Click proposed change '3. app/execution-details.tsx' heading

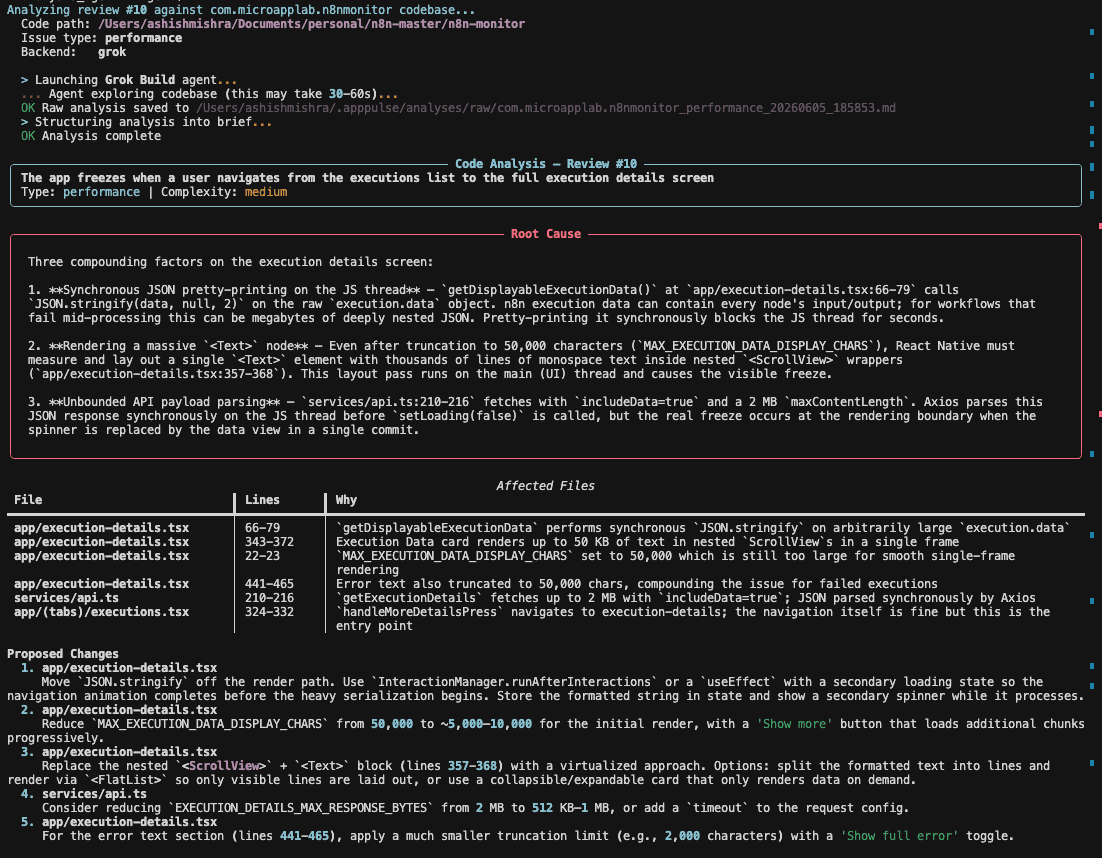(x=119, y=753)
